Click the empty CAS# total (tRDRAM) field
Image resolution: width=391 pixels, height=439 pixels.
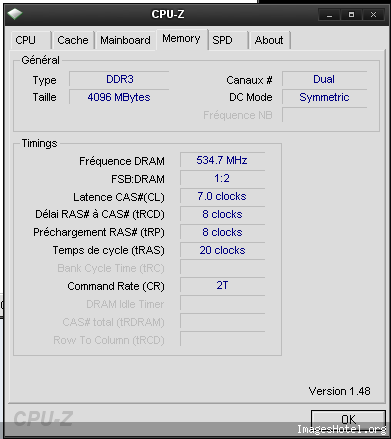click(222, 322)
